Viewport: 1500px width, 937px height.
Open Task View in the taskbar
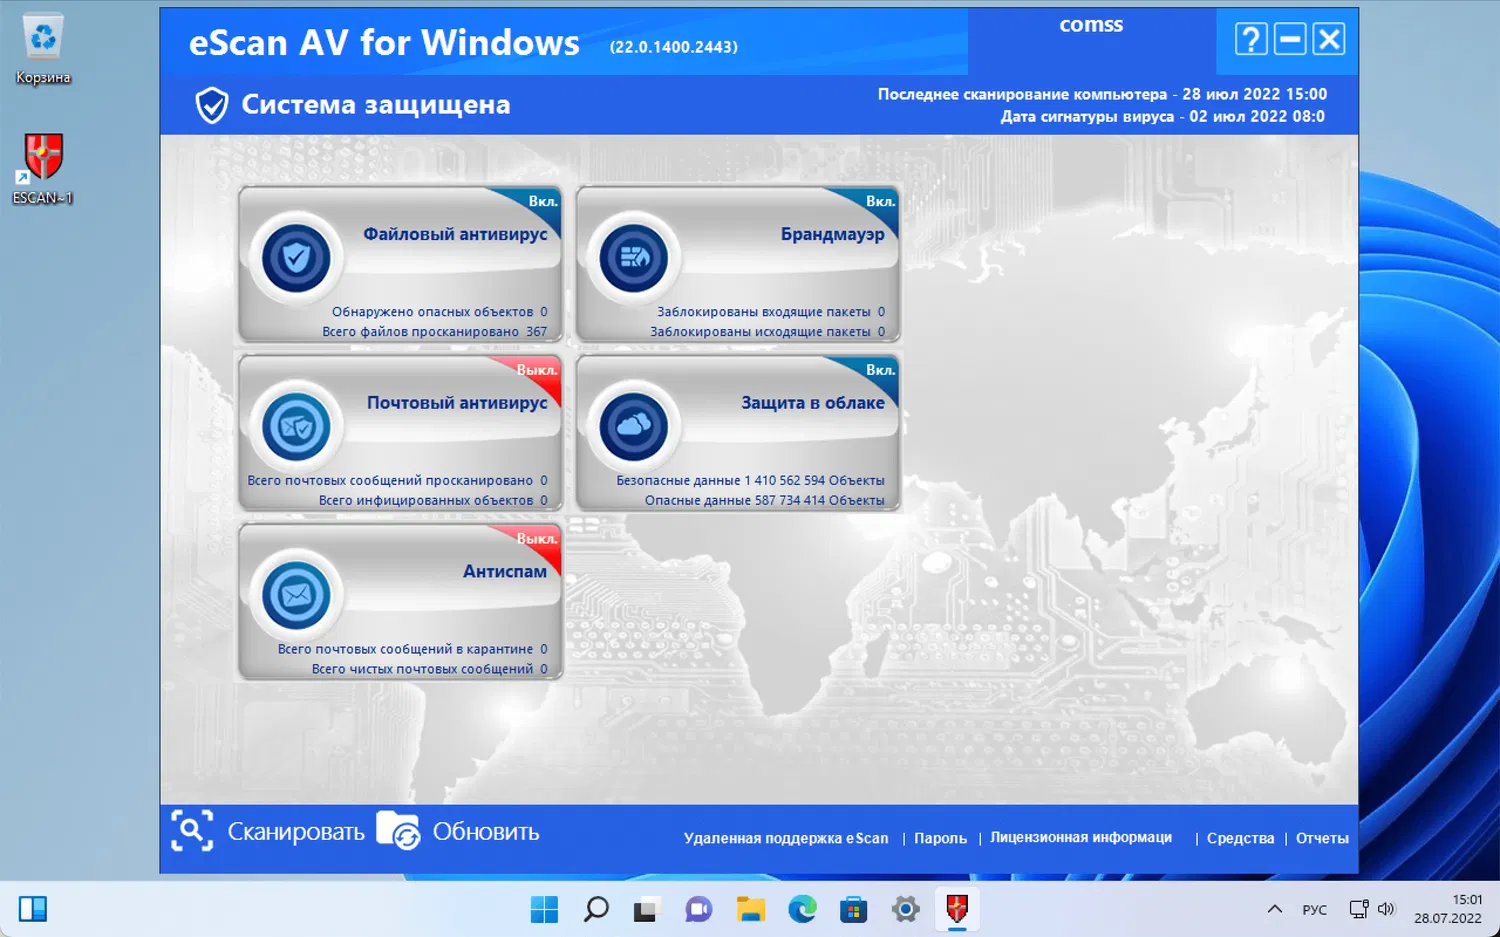click(647, 909)
